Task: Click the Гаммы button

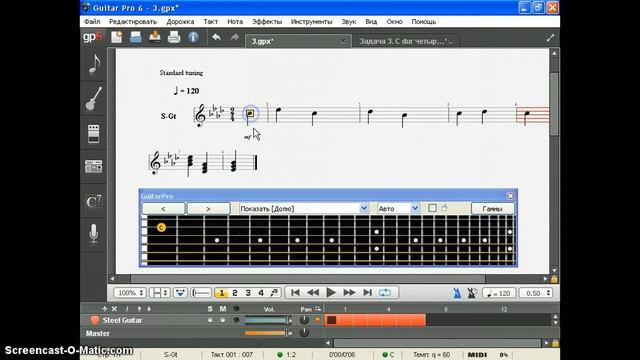Action: [492, 209]
